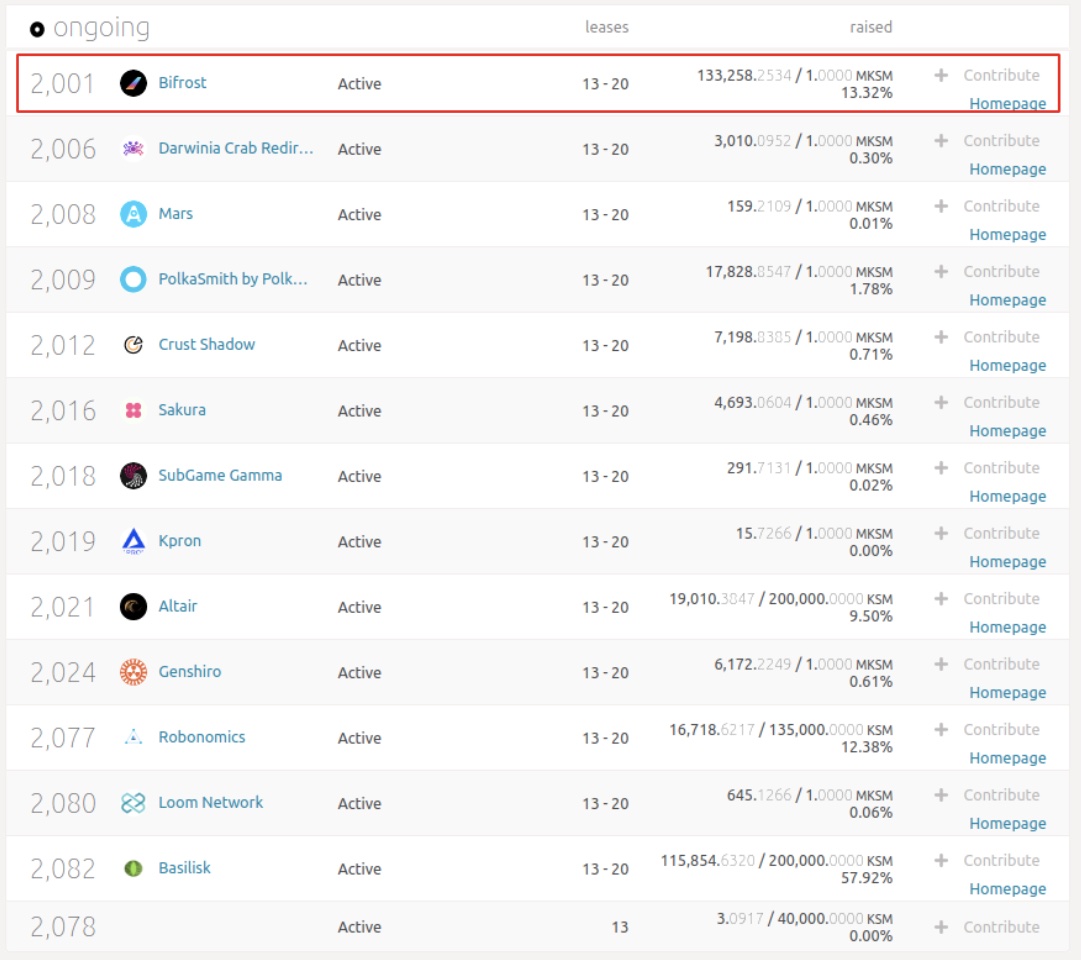Click Contribute button for Darwinia Crab
This screenshot has width=1082, height=960.
[x=987, y=141]
